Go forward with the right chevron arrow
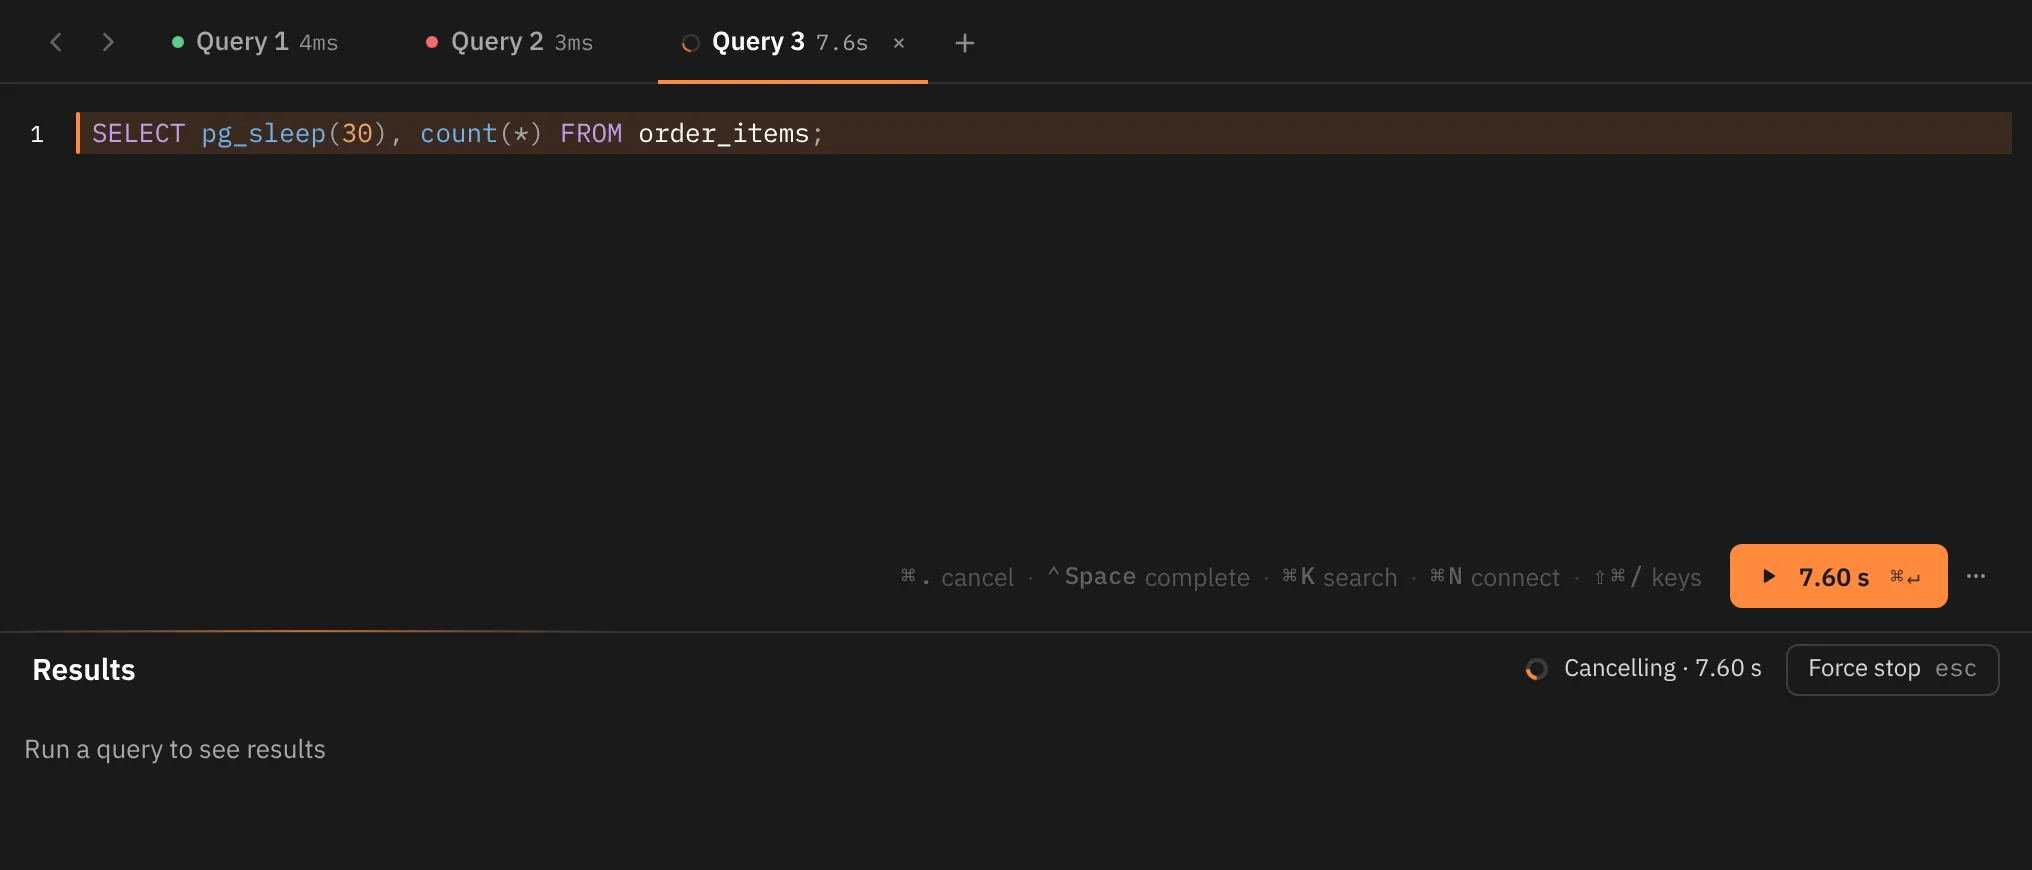The image size is (2032, 870). tap(108, 42)
